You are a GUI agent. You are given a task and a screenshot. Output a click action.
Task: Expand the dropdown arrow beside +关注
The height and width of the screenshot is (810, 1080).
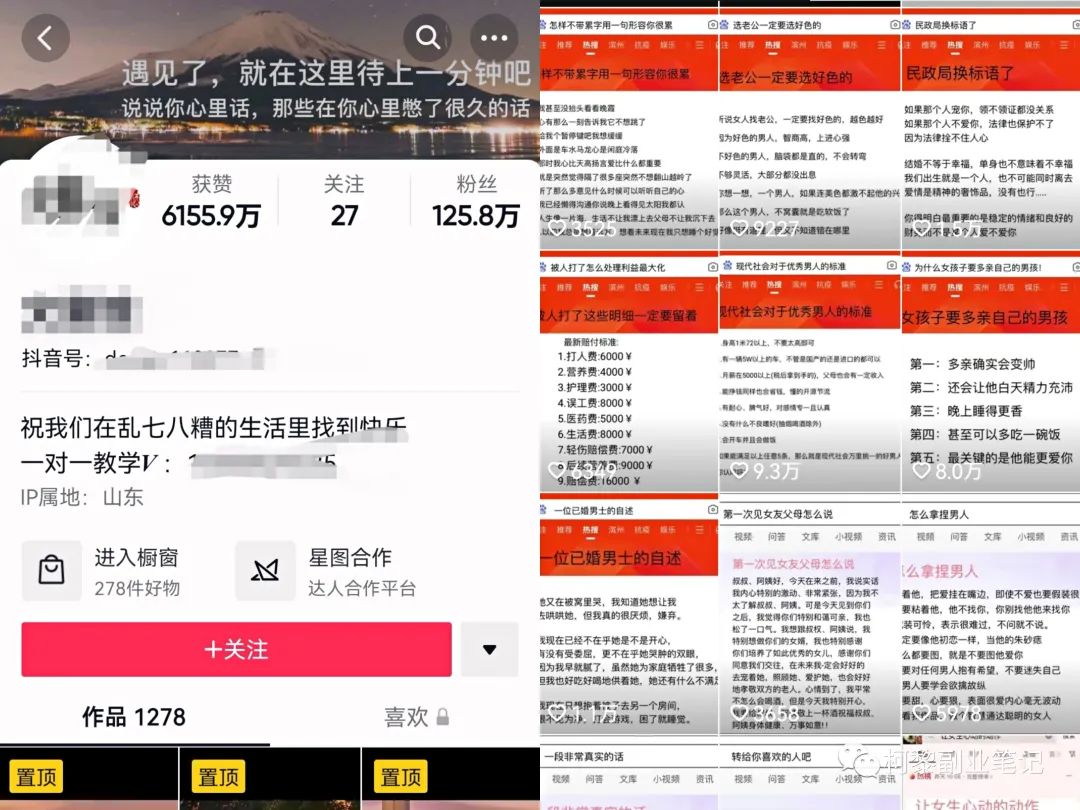(489, 649)
